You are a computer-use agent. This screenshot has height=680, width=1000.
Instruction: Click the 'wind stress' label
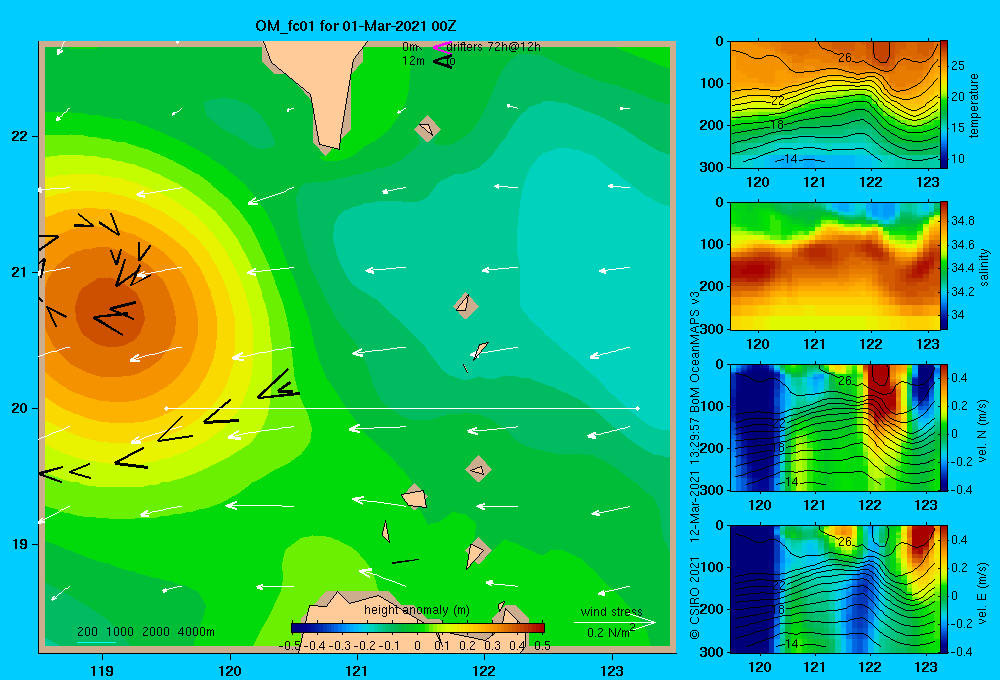coord(612,612)
